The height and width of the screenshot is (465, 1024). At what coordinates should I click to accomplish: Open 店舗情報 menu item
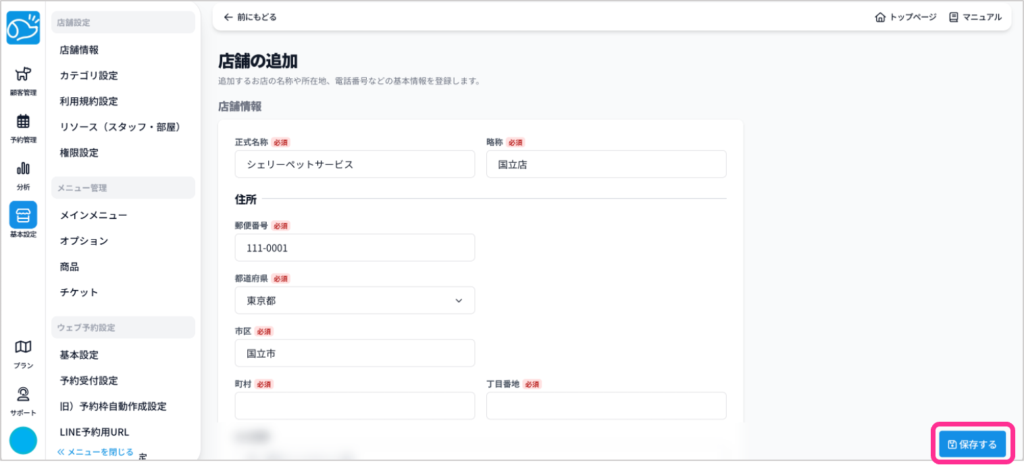click(x=79, y=49)
